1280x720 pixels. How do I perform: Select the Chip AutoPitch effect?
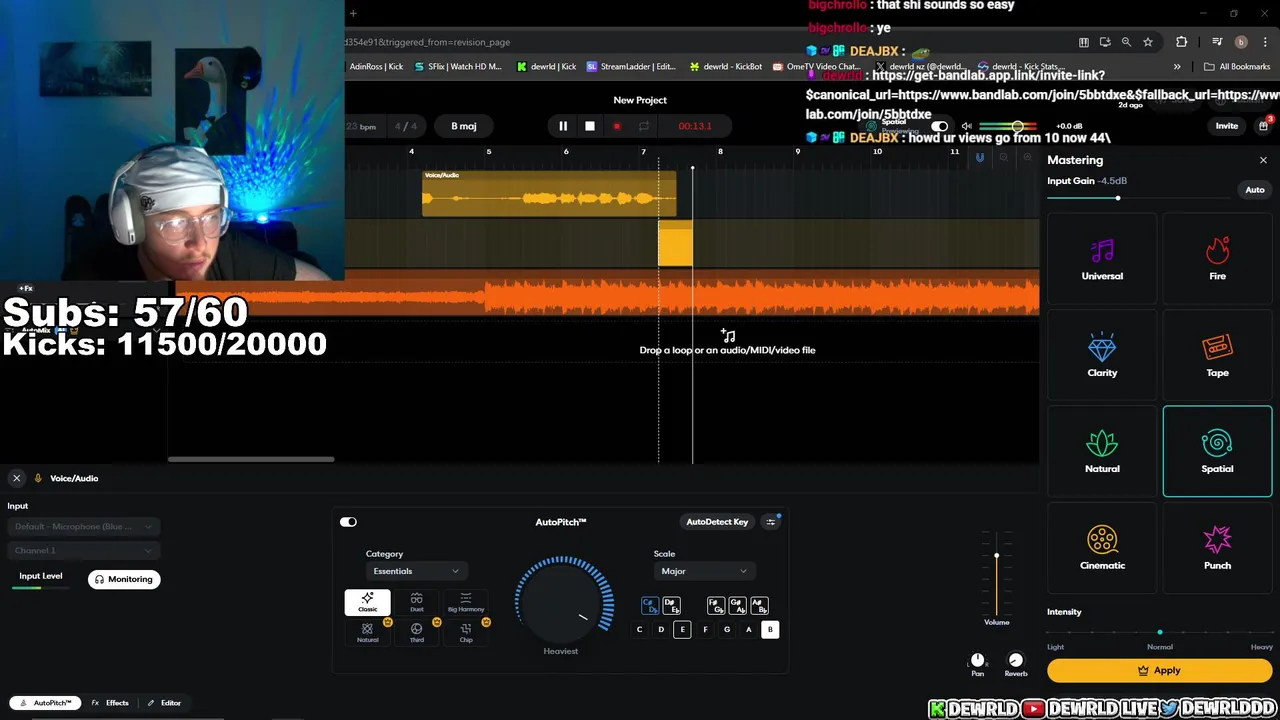point(466,632)
